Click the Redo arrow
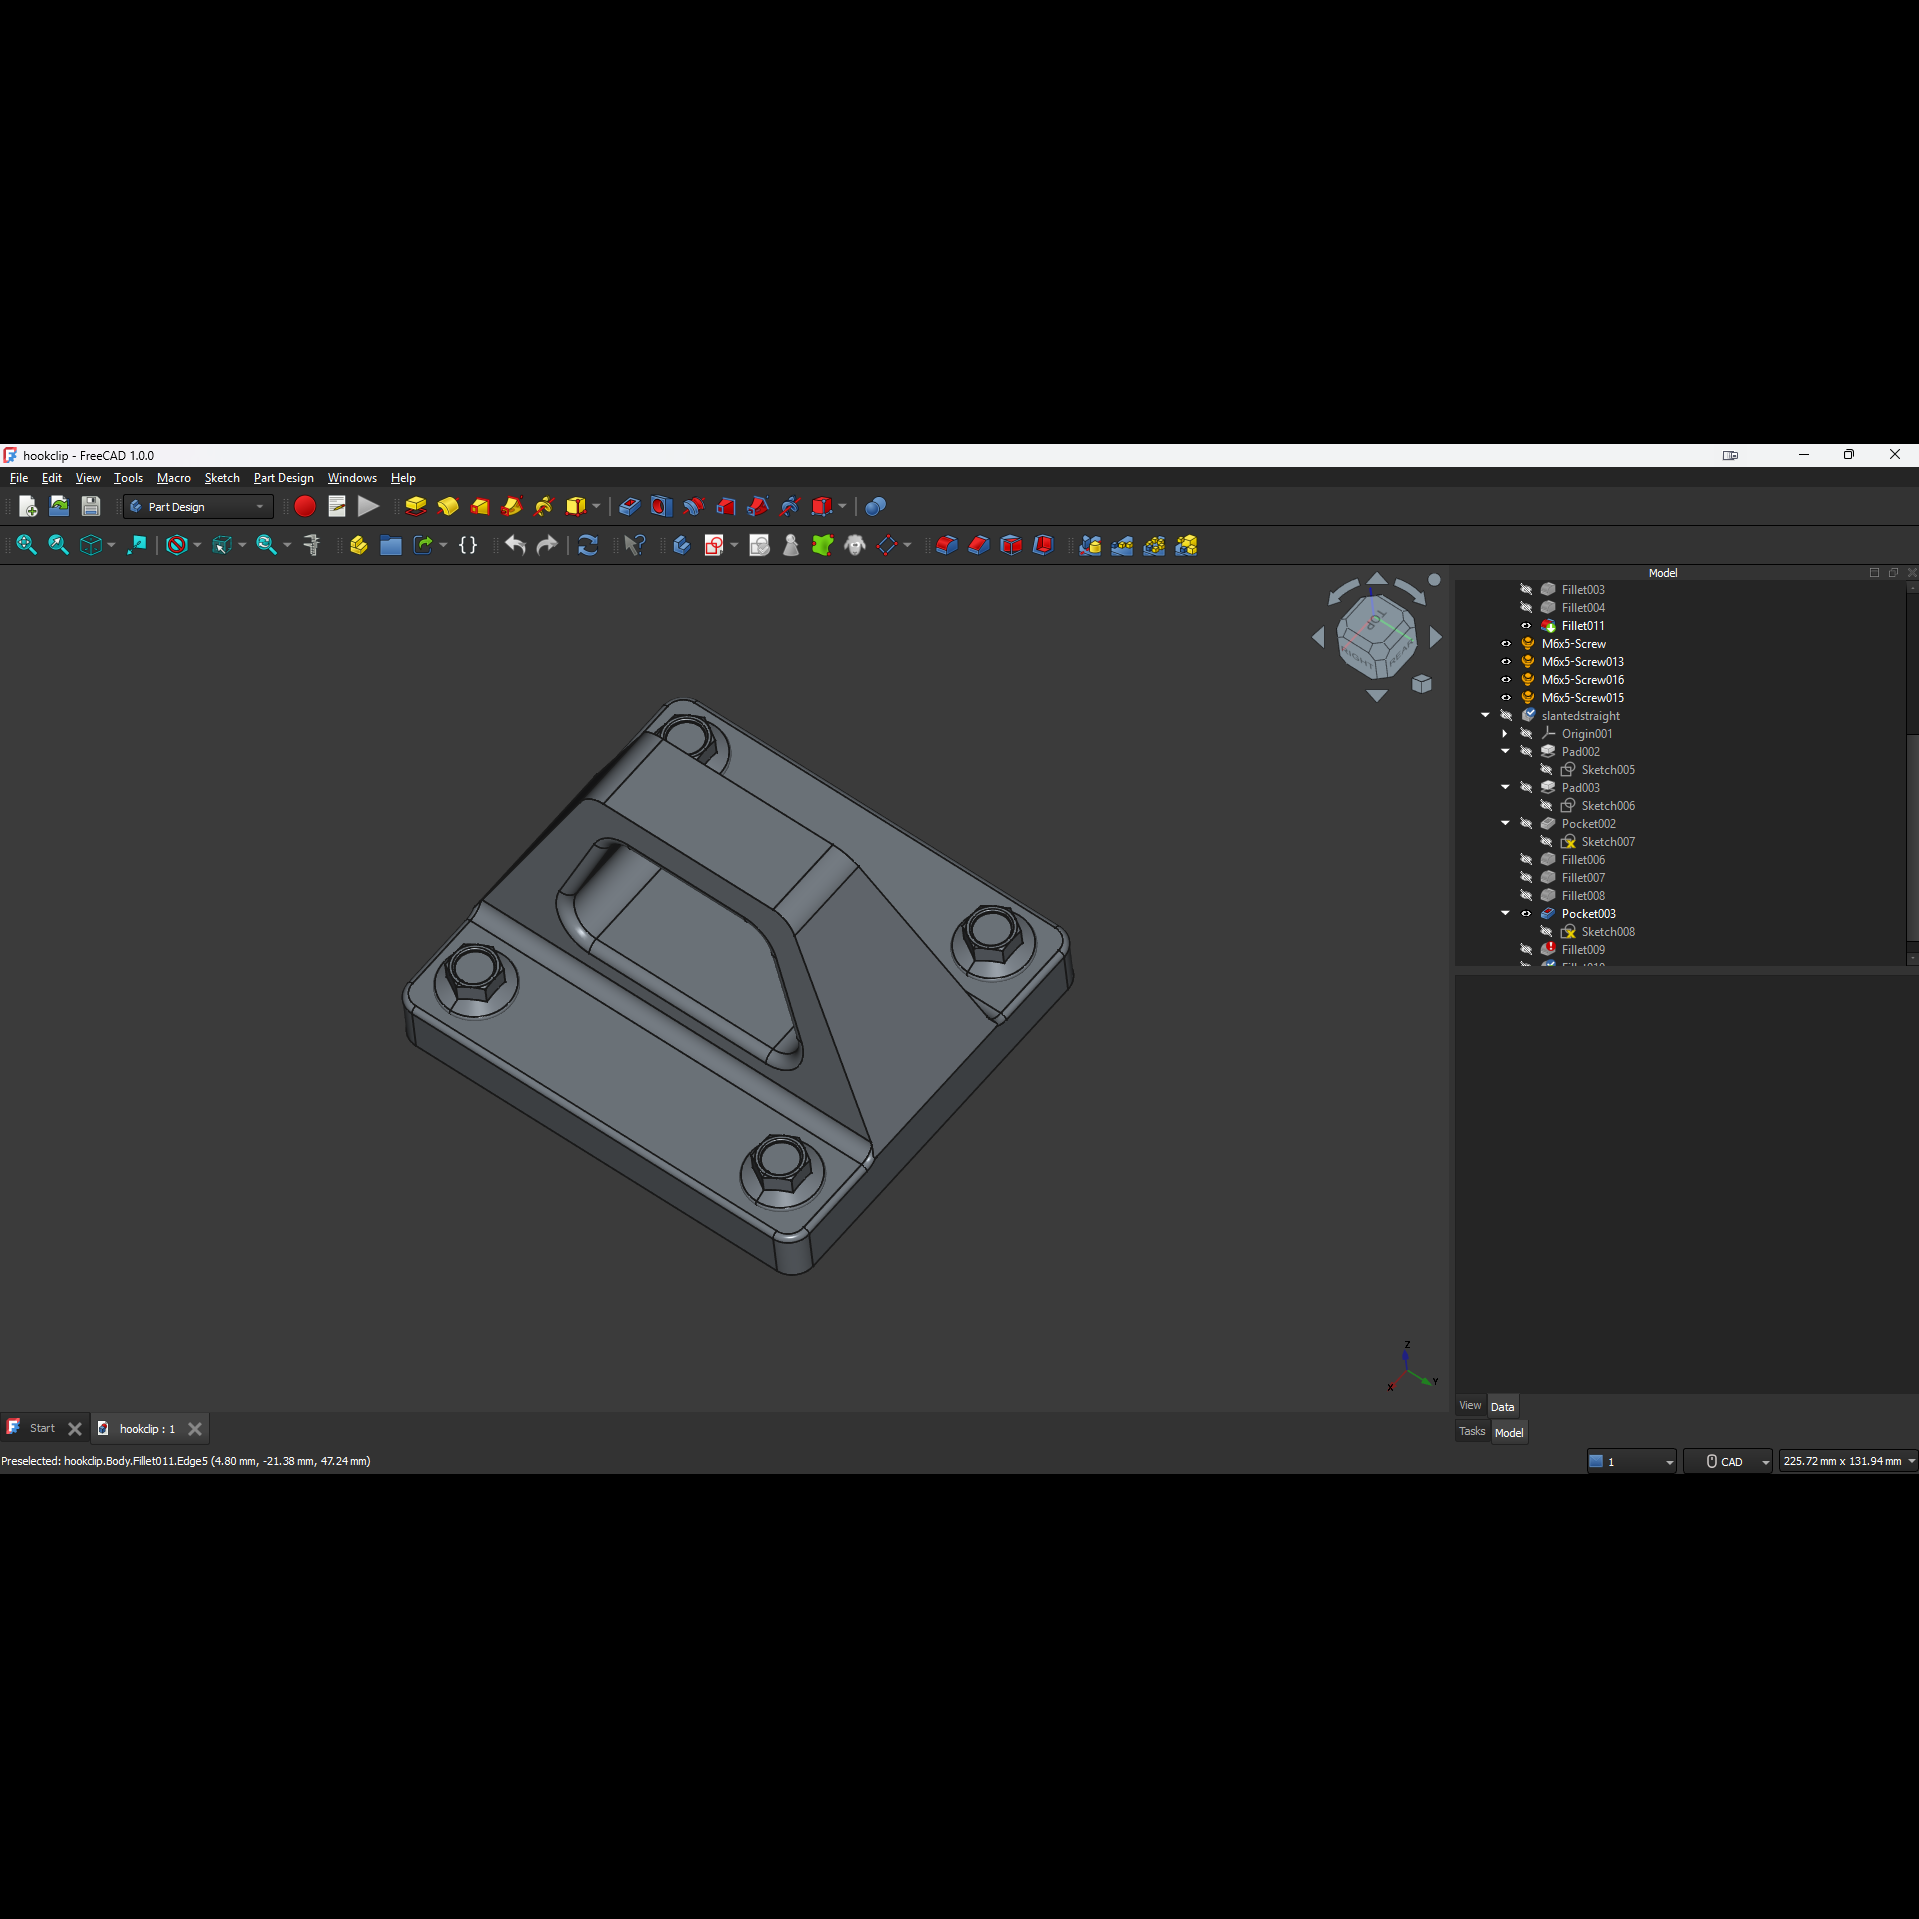1919x1919 pixels. tap(547, 545)
